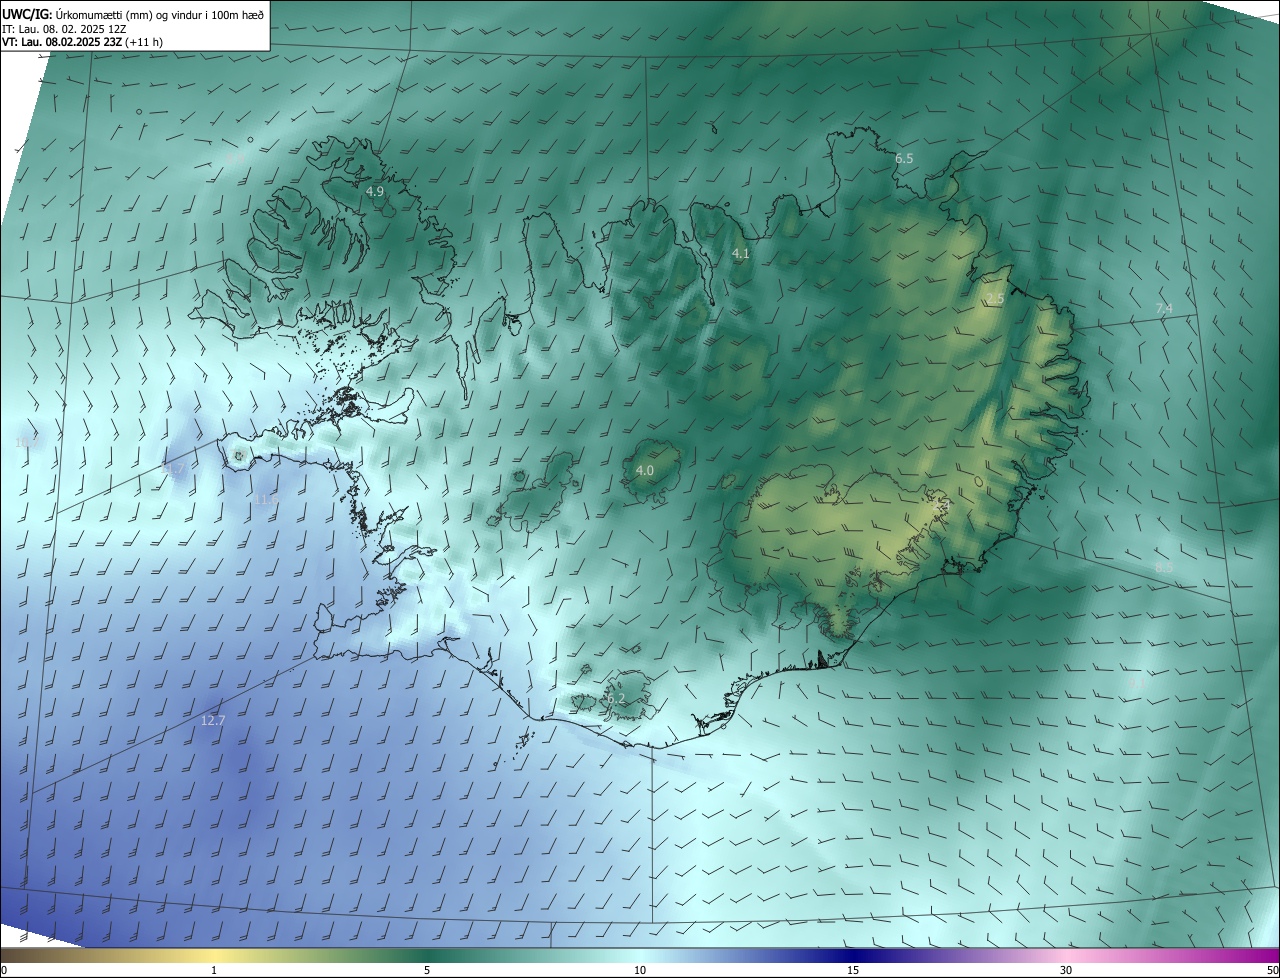Click the 30 tick on the colour scale

point(1066,971)
